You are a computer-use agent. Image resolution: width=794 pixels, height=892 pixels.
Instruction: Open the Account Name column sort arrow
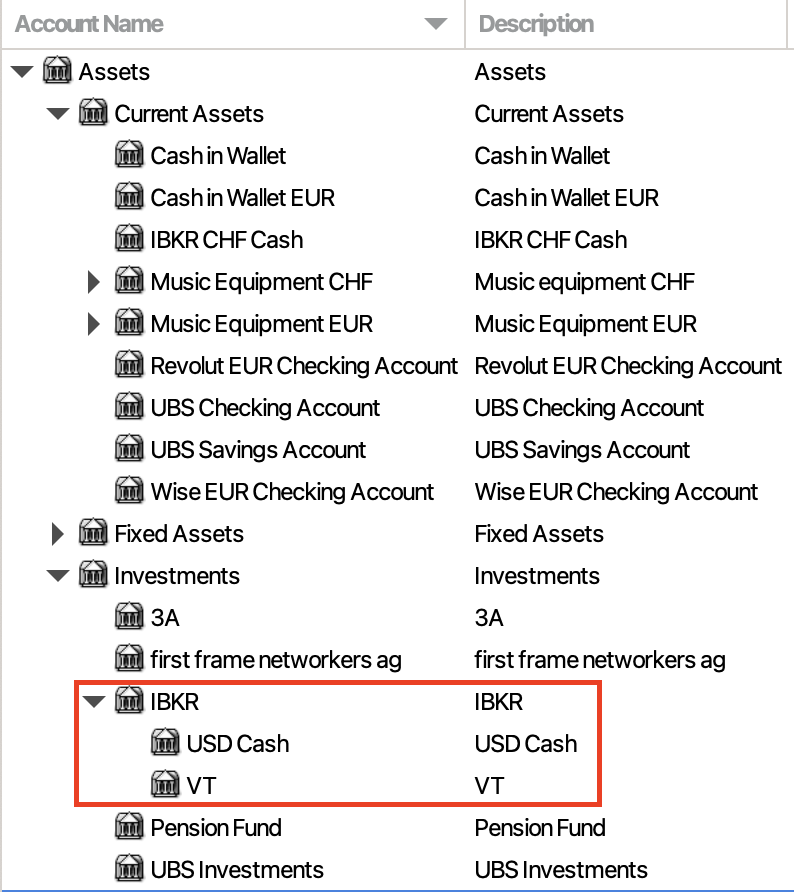point(436,24)
